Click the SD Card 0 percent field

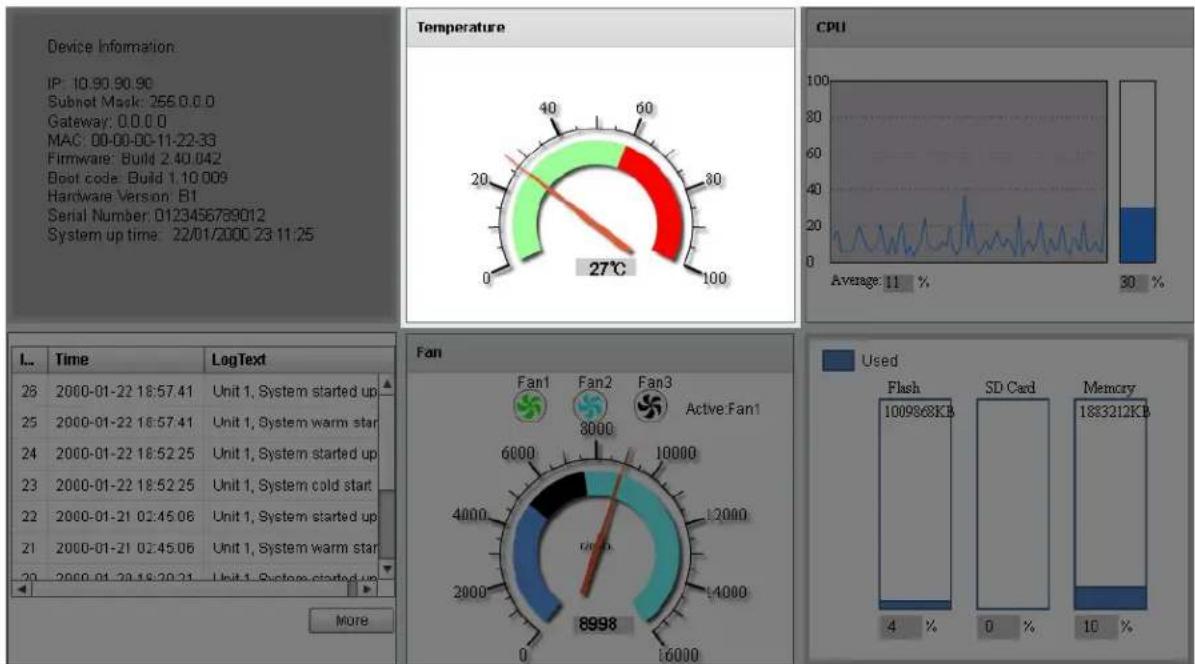pos(998,627)
